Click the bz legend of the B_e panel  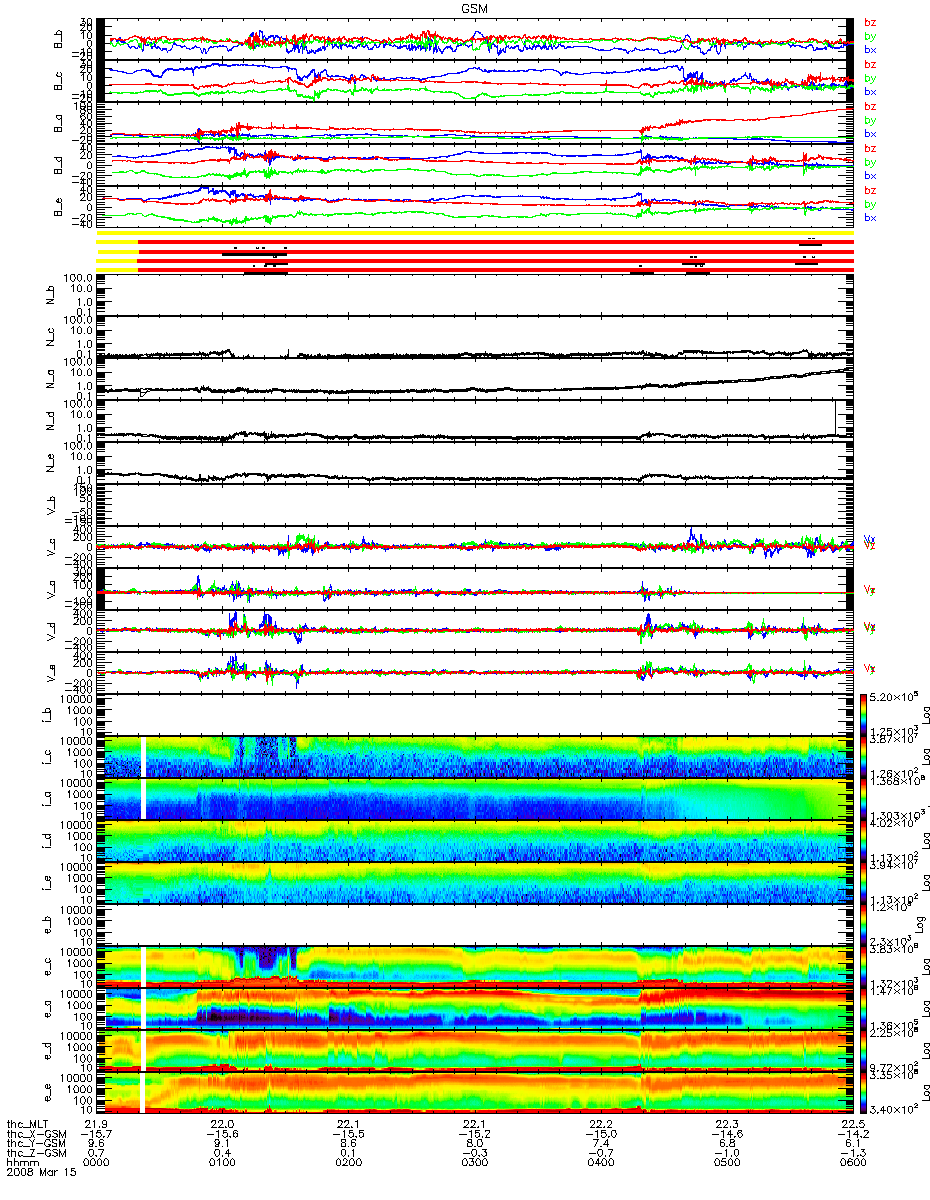click(870, 190)
